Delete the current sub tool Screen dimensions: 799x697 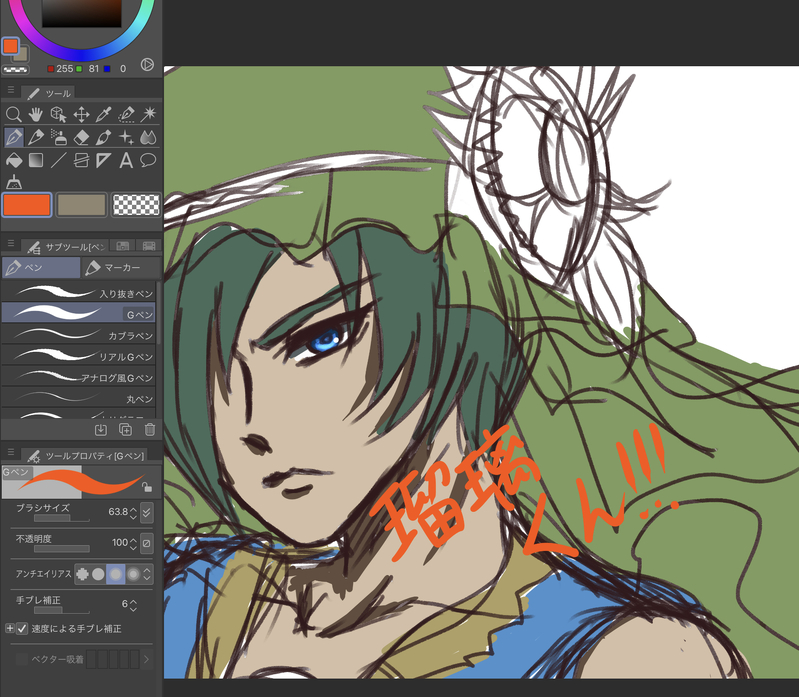150,430
